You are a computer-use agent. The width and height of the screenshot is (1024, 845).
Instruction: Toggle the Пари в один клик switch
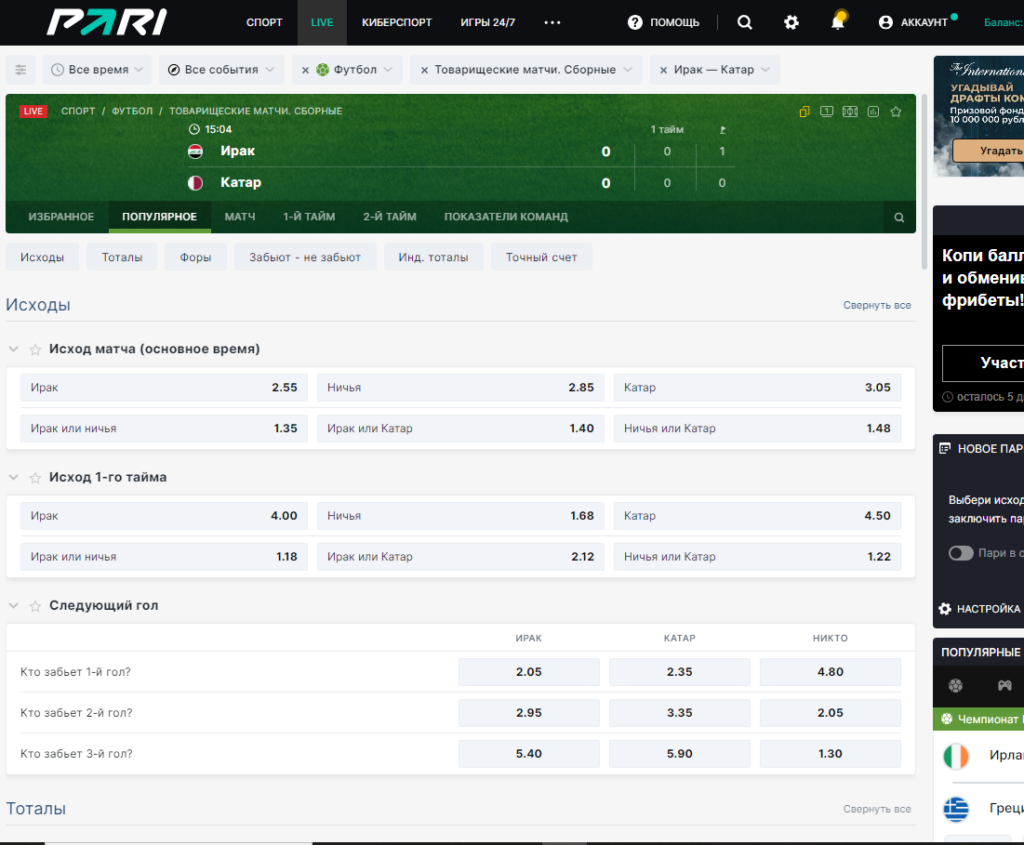point(961,553)
